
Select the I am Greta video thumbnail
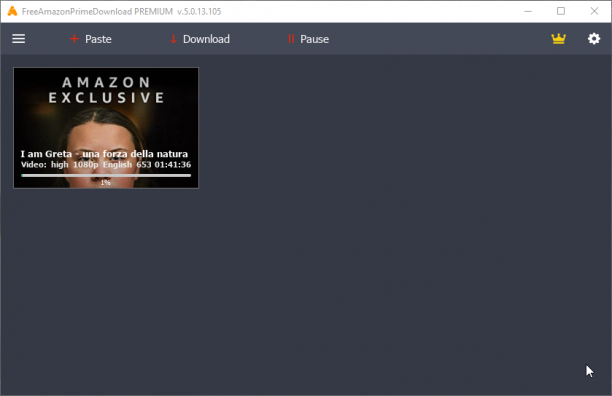pyautogui.click(x=106, y=128)
